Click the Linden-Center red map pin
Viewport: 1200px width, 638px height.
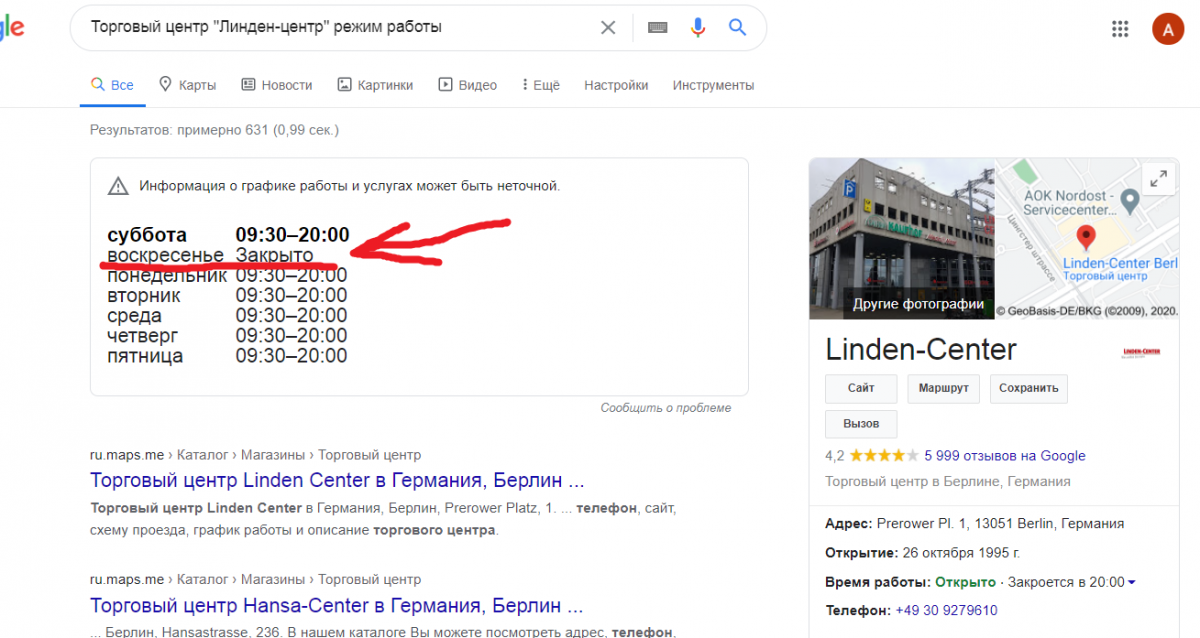coord(1085,238)
